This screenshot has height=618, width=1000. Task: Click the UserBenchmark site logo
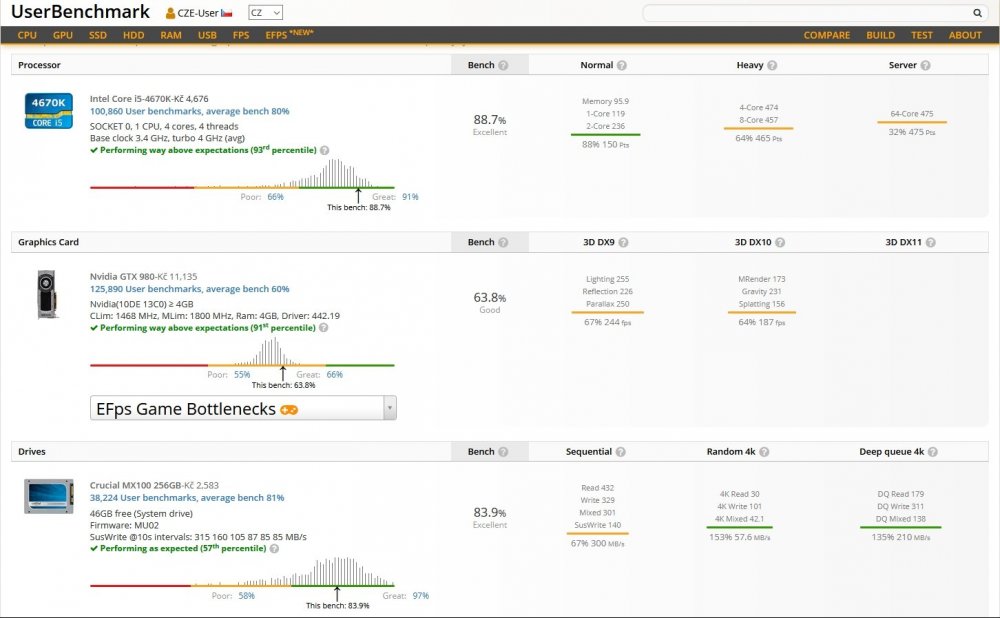click(x=80, y=12)
